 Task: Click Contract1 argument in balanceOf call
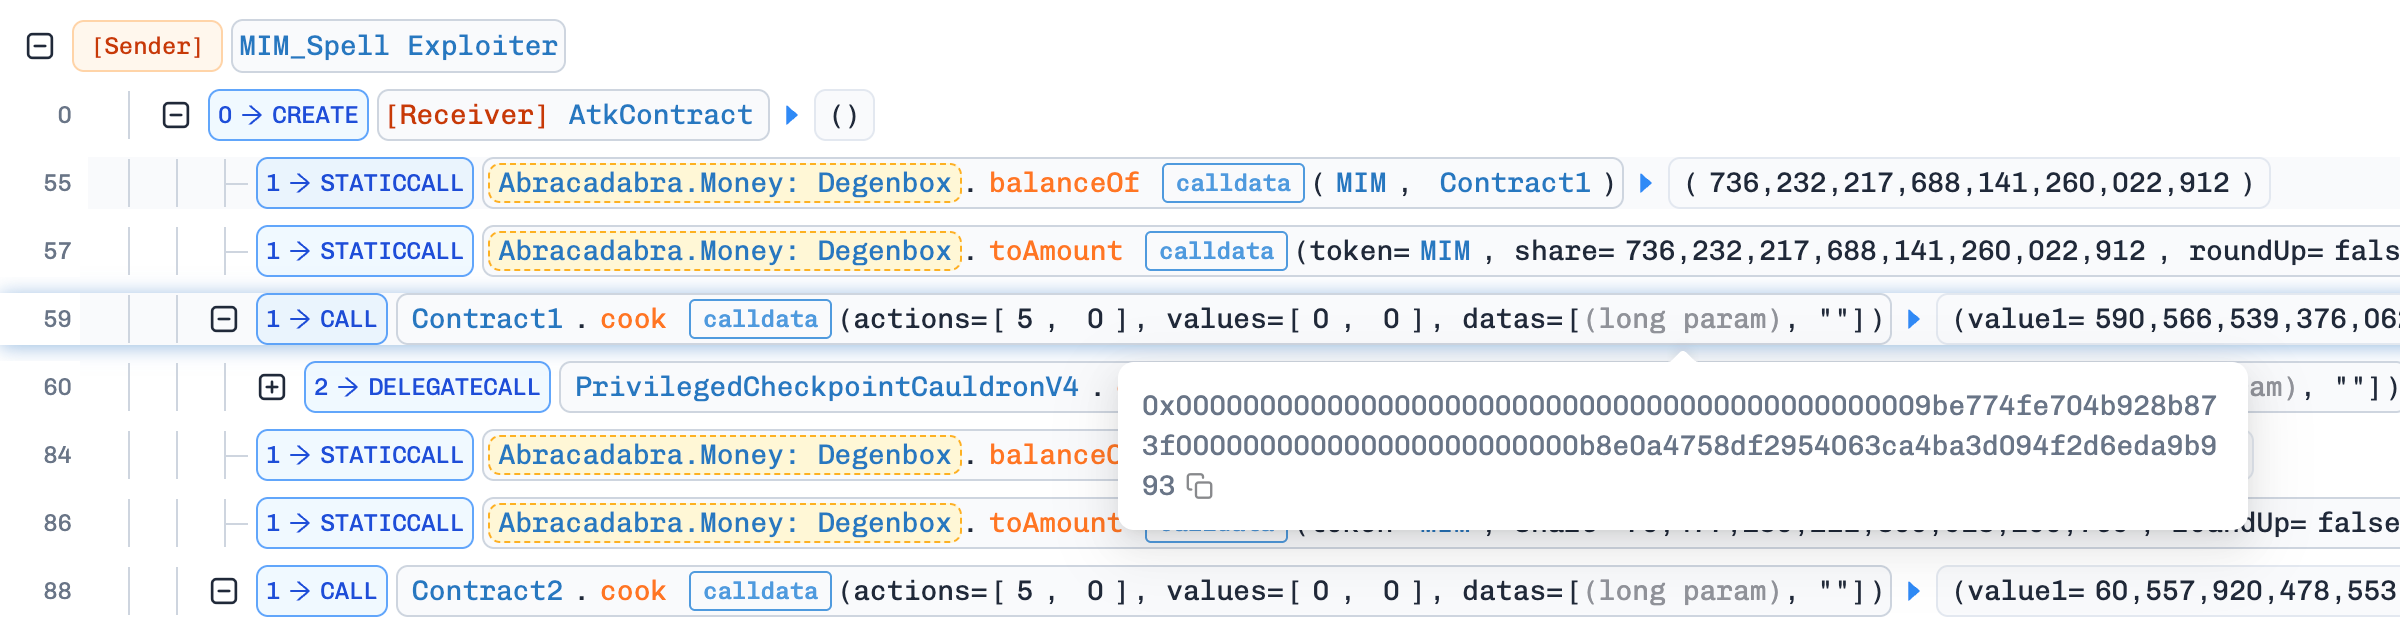tap(1515, 183)
